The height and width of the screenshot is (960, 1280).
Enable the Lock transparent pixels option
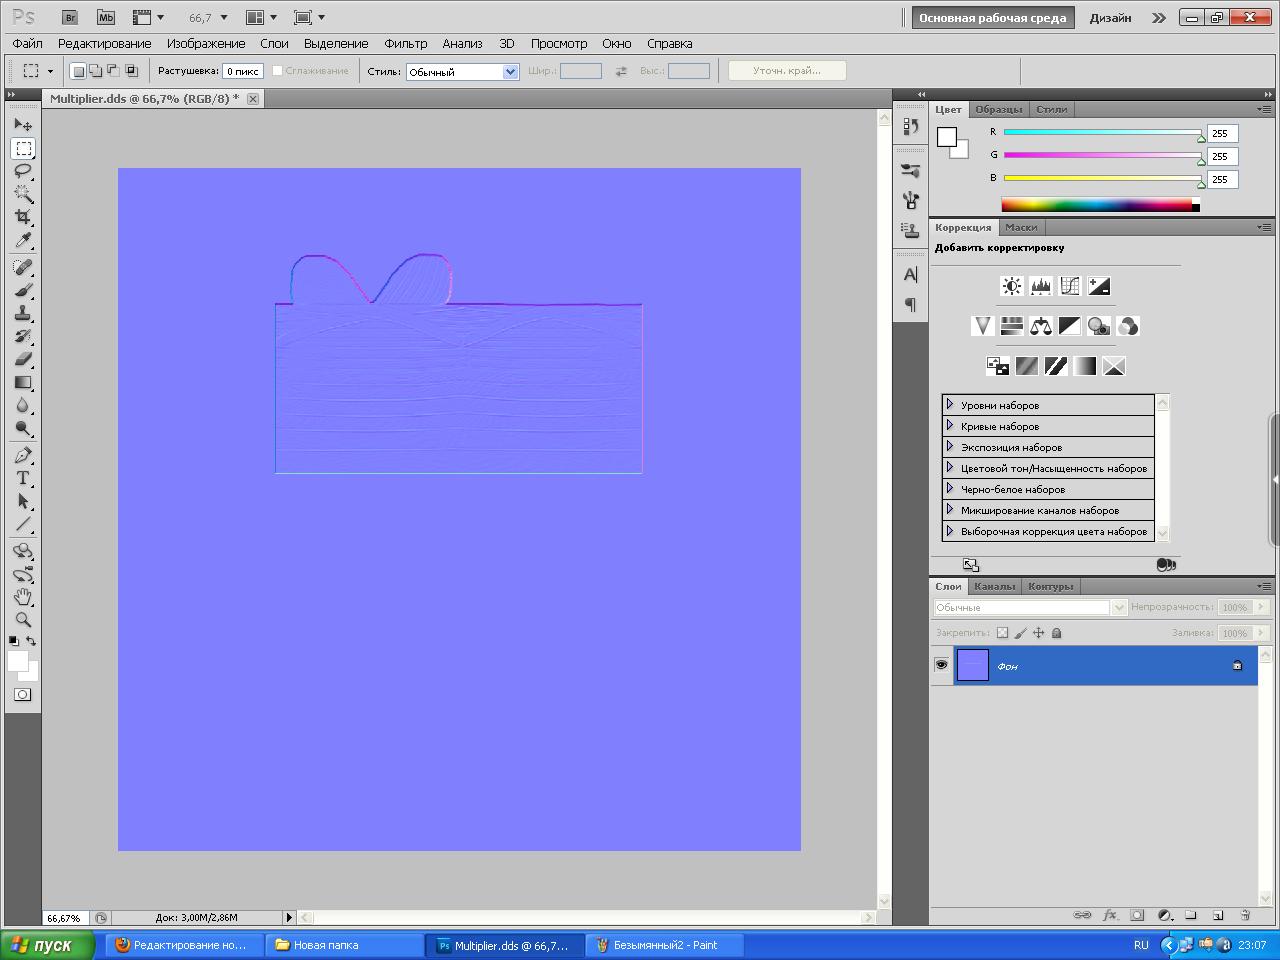[x=1002, y=632]
